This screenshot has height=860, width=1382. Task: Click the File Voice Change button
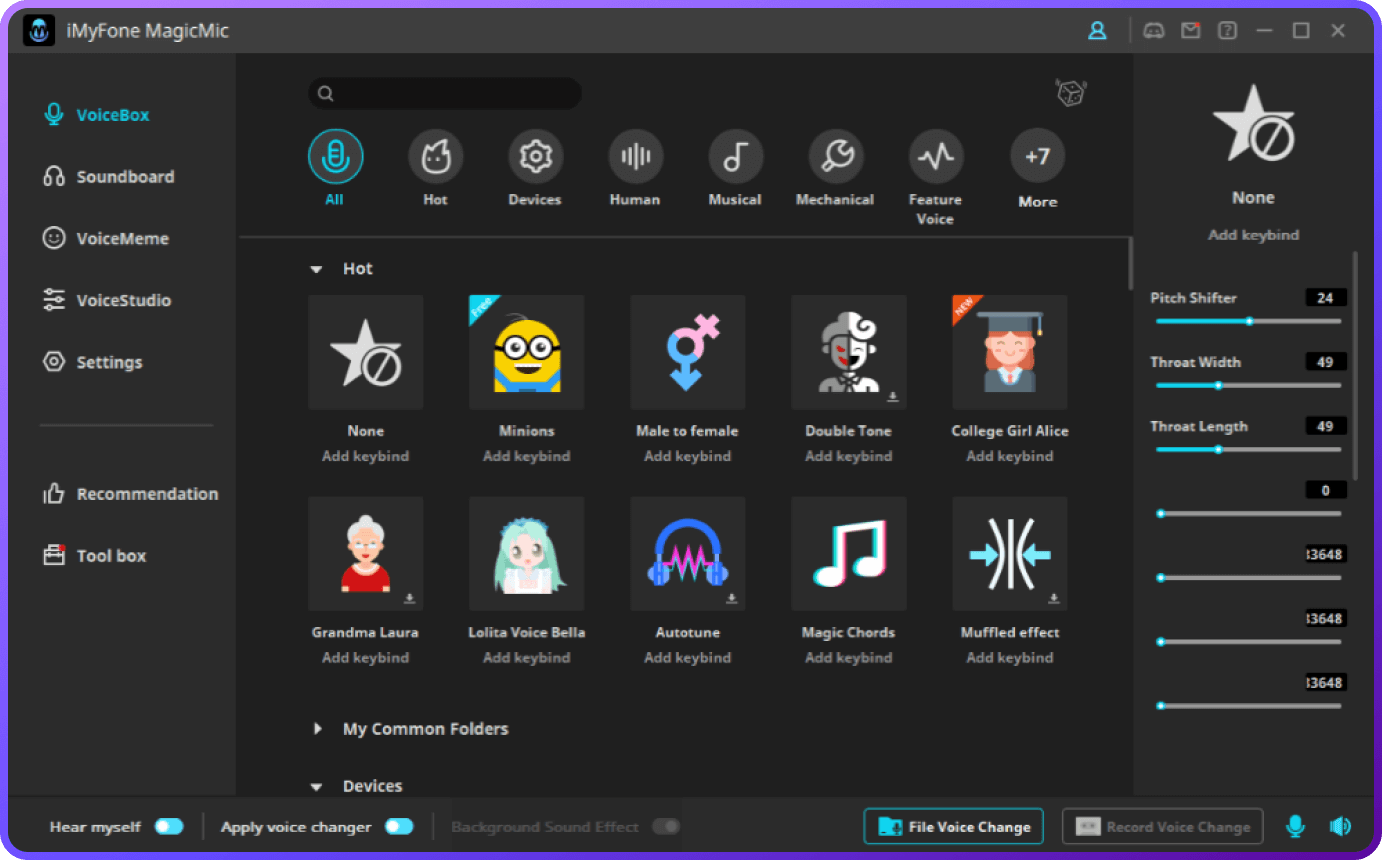[954, 826]
